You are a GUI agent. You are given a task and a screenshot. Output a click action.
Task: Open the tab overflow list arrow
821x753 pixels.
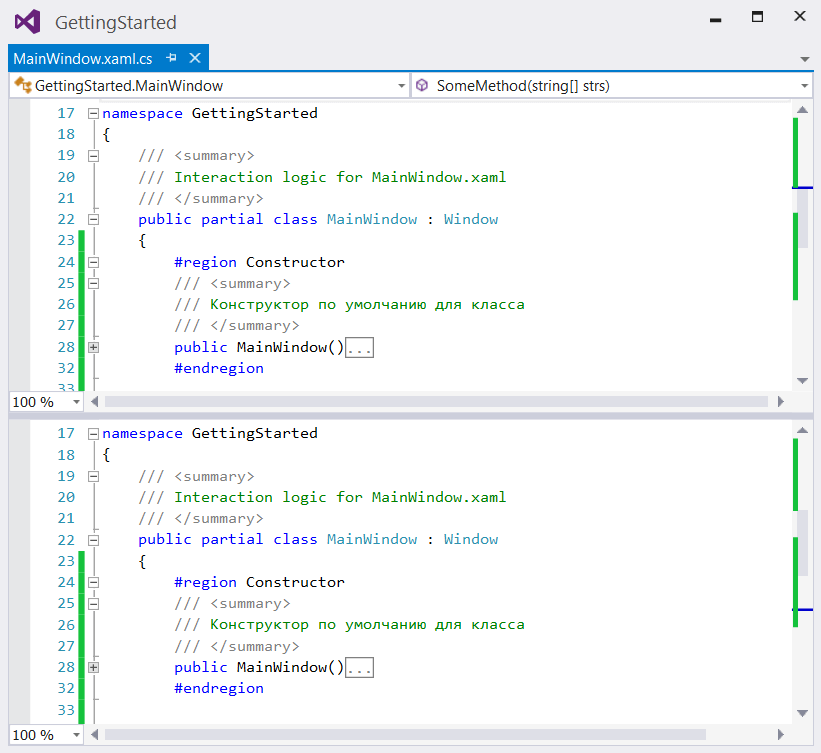click(x=805, y=59)
